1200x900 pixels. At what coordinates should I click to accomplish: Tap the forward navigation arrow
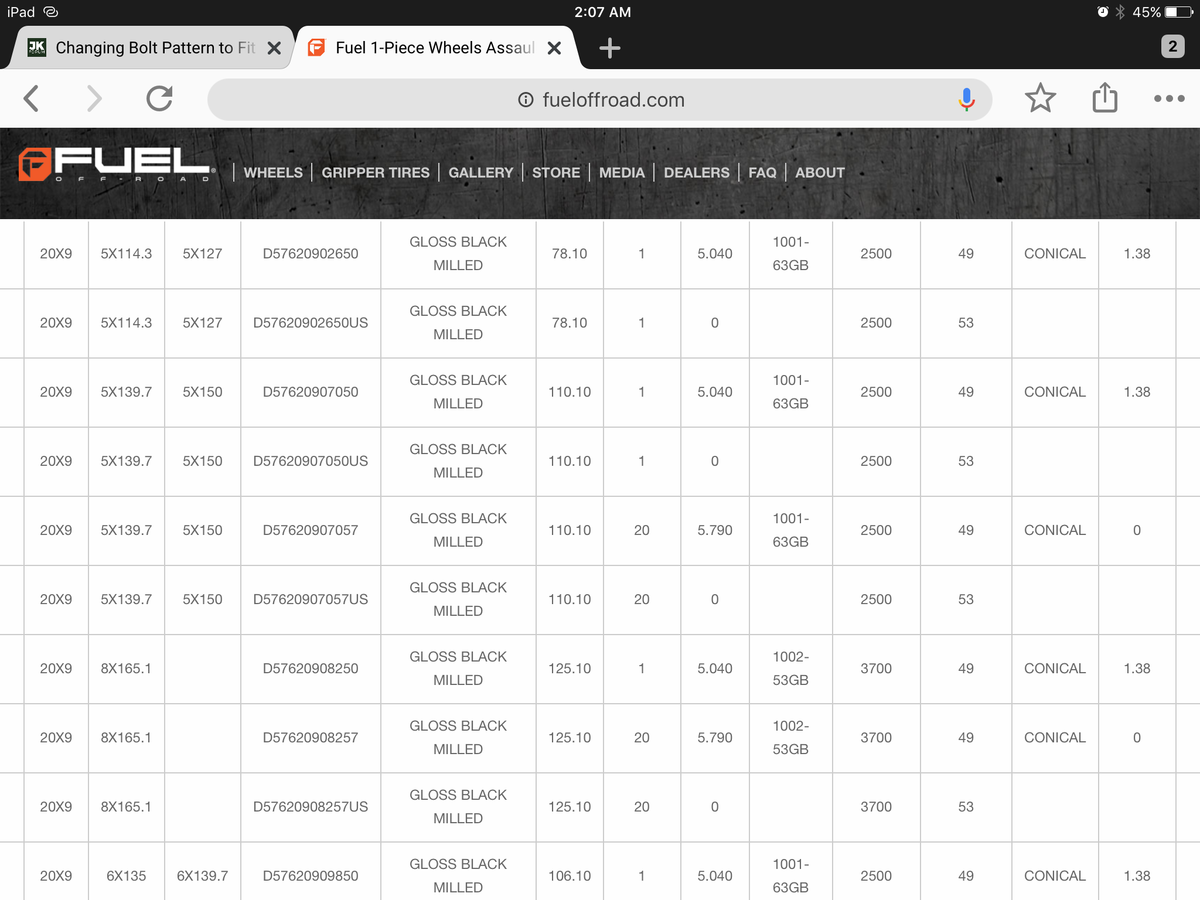tap(94, 98)
